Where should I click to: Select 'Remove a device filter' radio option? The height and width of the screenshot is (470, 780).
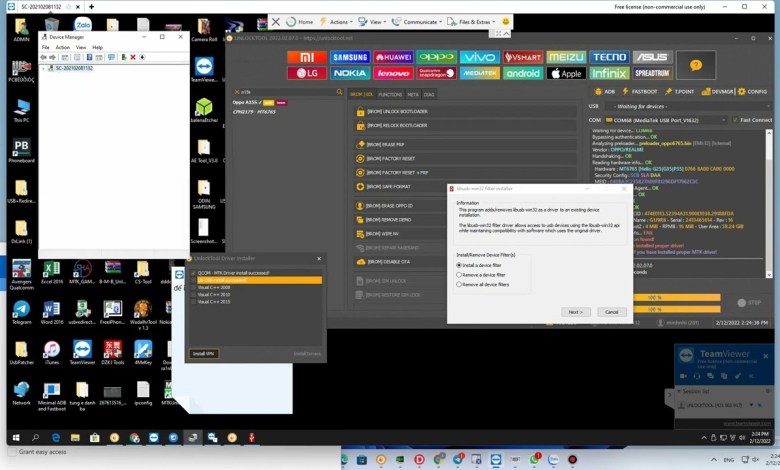(x=459, y=275)
